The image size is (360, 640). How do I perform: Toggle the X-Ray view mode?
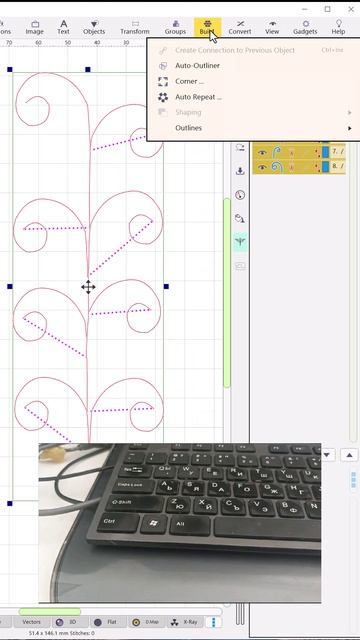[x=185, y=622]
